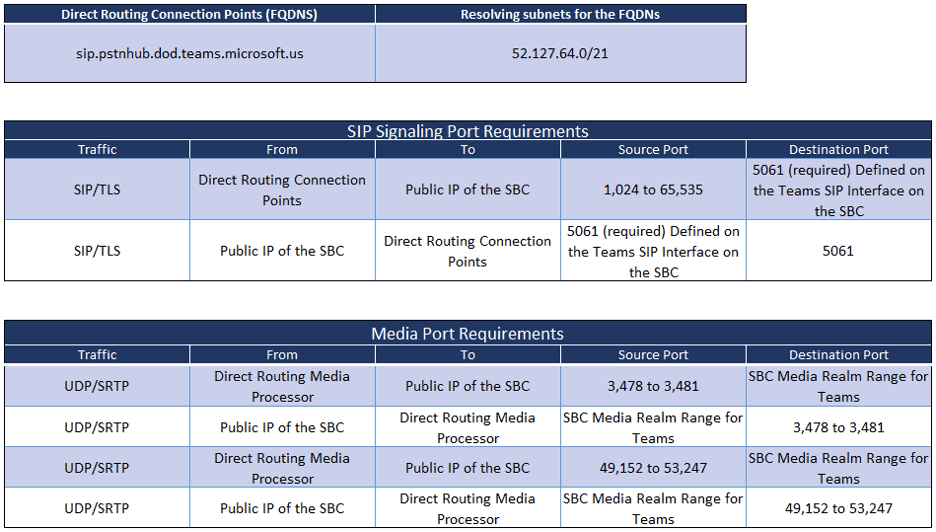This screenshot has width=936, height=532.
Task: Click the Direct Routing Connection Points (FQDNS) header
Action: click(x=190, y=15)
